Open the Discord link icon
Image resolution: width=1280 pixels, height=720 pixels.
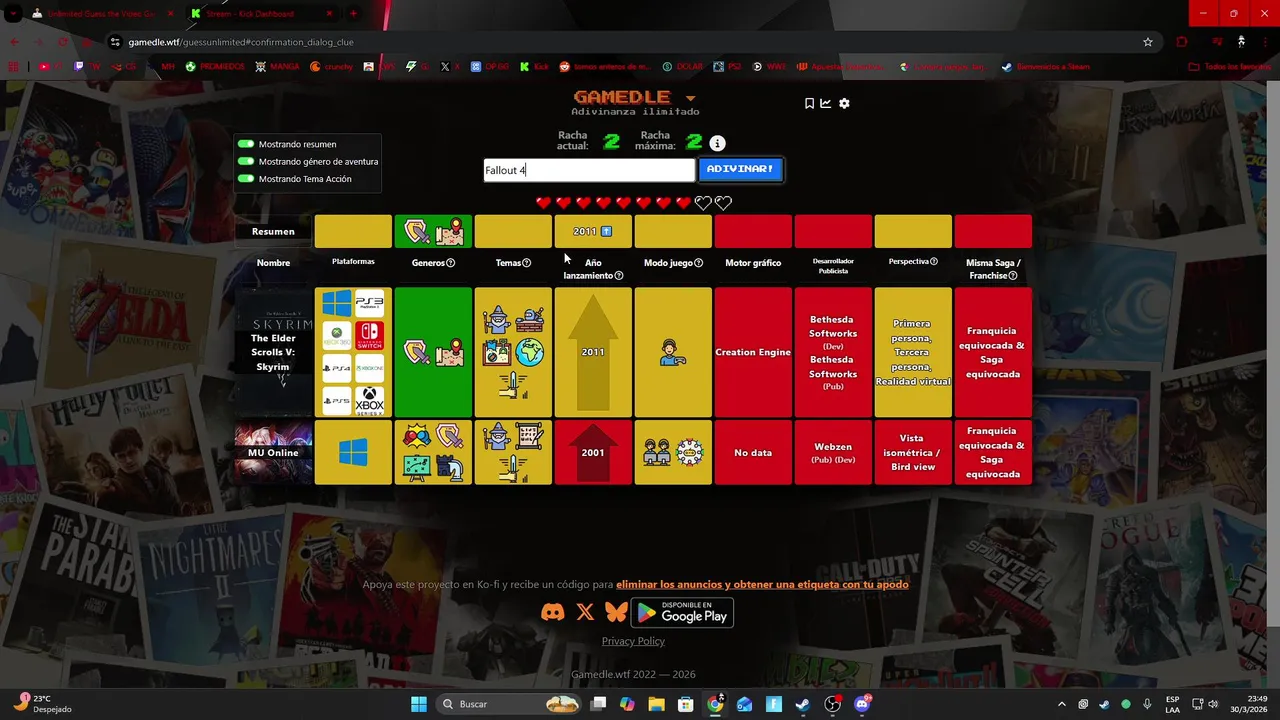point(552,612)
